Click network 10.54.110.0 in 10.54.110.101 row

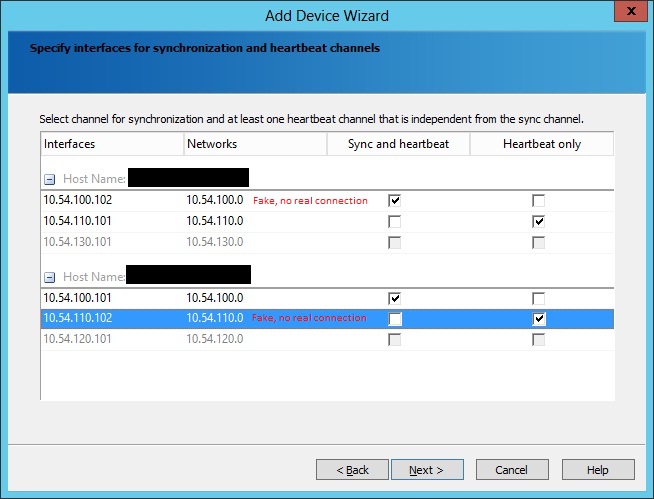(x=215, y=221)
